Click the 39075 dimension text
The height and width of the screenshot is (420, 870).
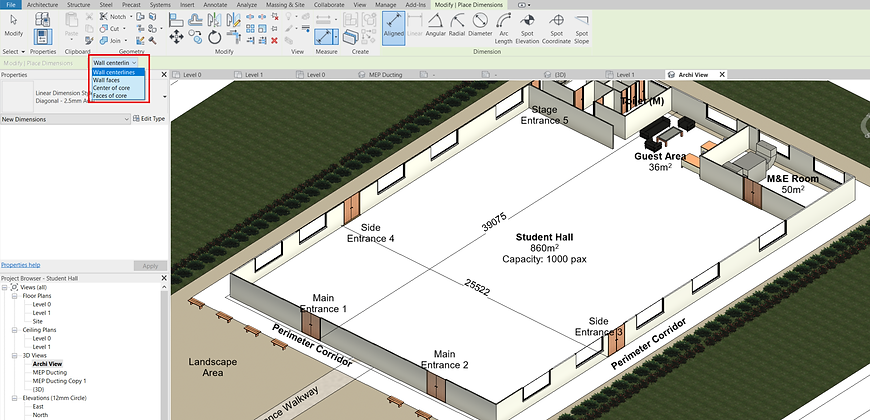coord(494,222)
